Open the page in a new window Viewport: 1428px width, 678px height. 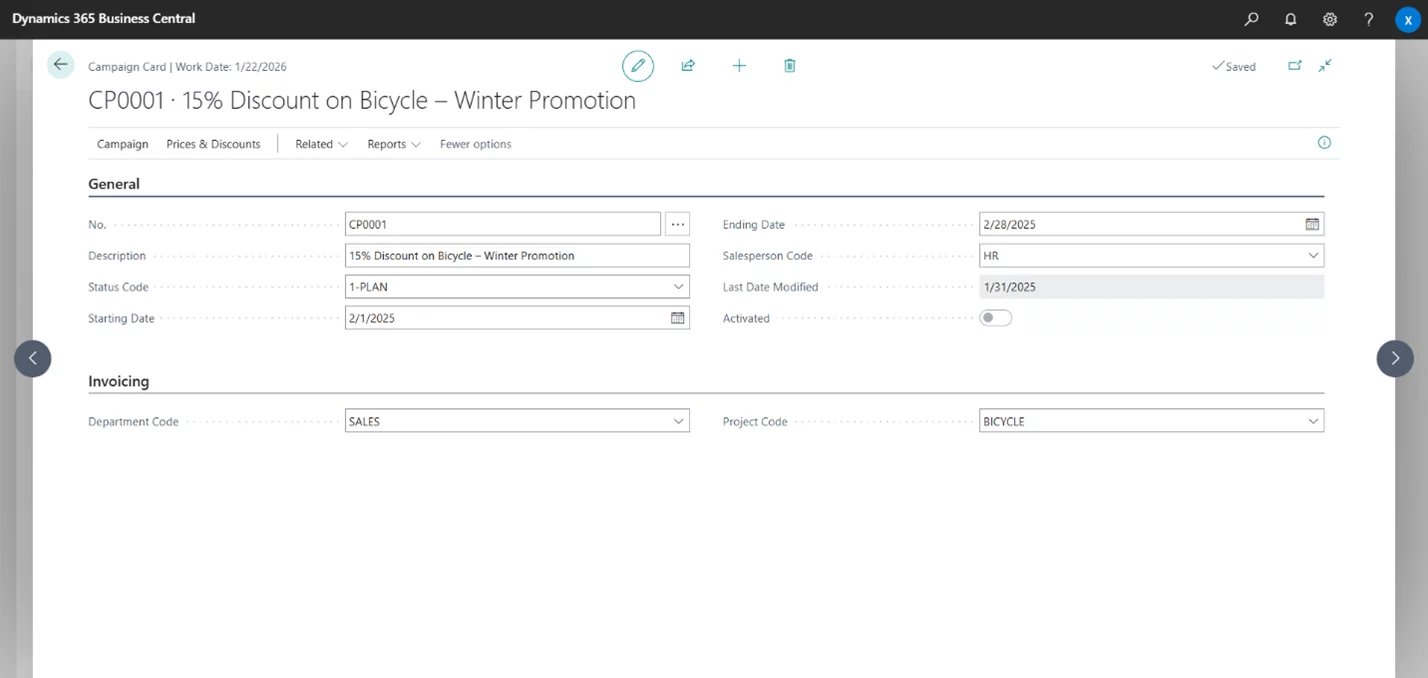(x=1295, y=66)
